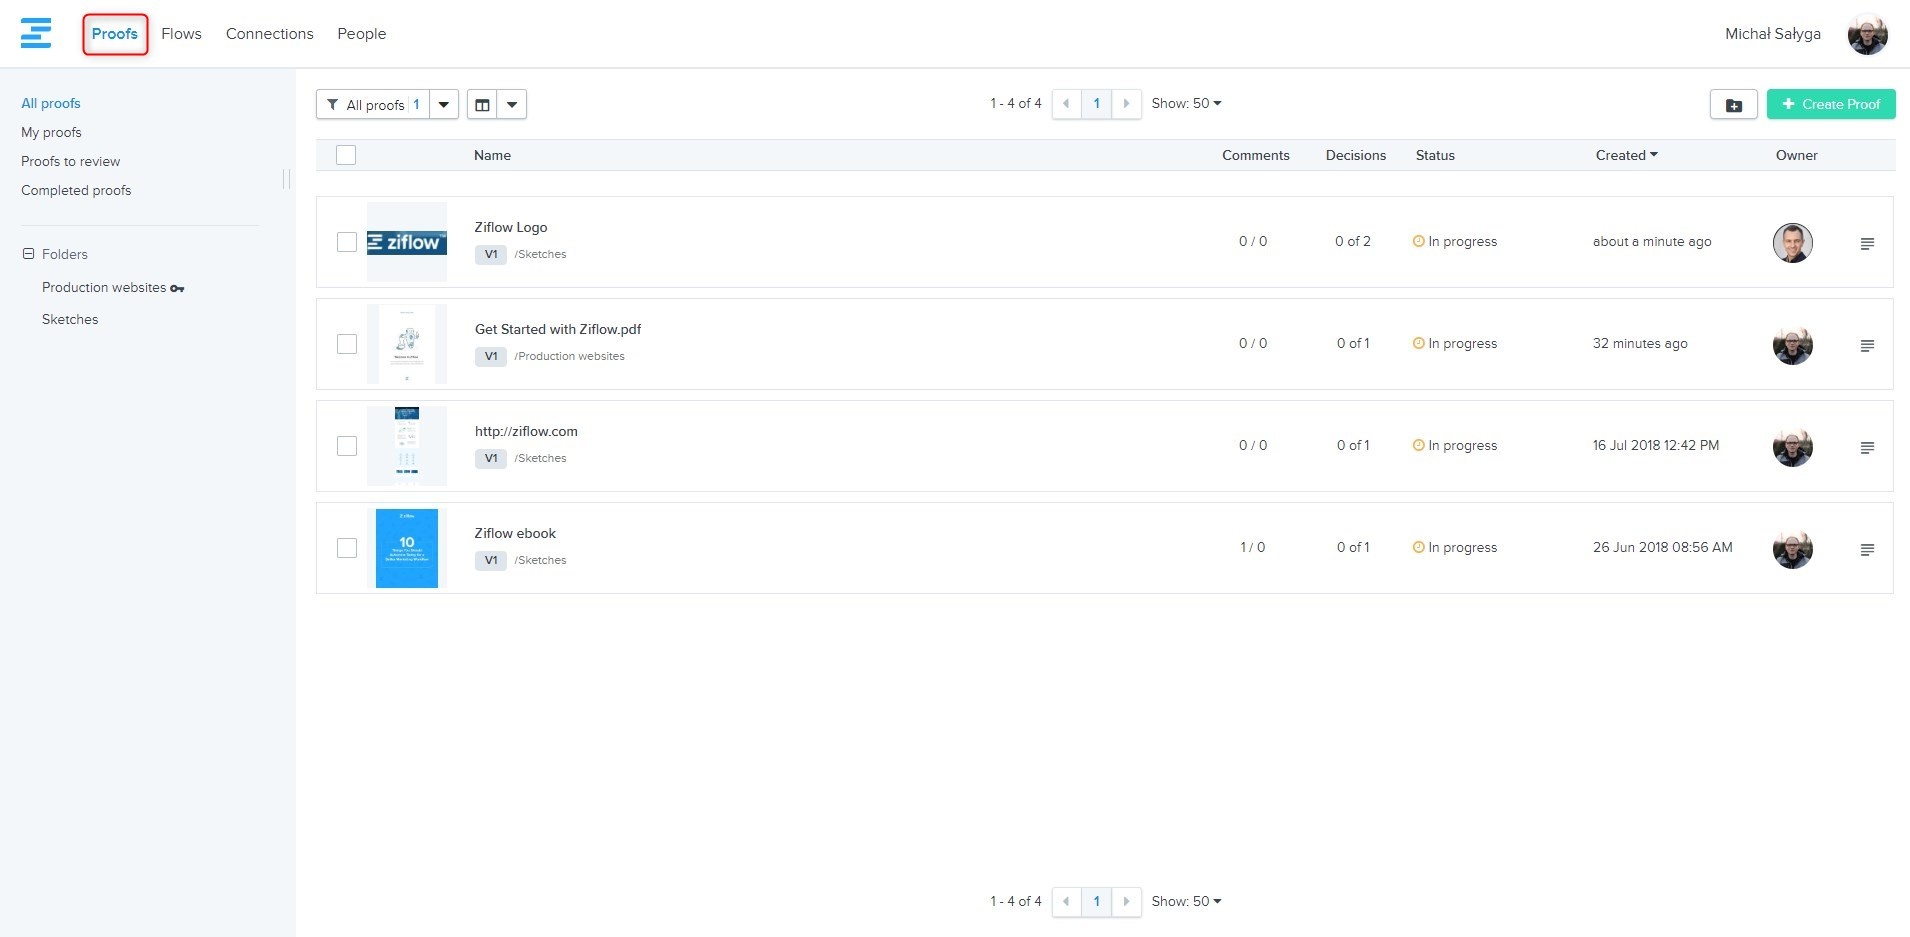The image size is (1910, 937).
Task: Open the top Show: 50 page size dropdown
Action: tap(1186, 104)
